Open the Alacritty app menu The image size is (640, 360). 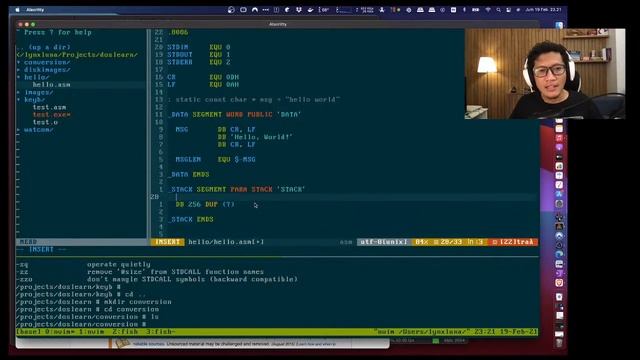pyautogui.click(x=35, y=10)
